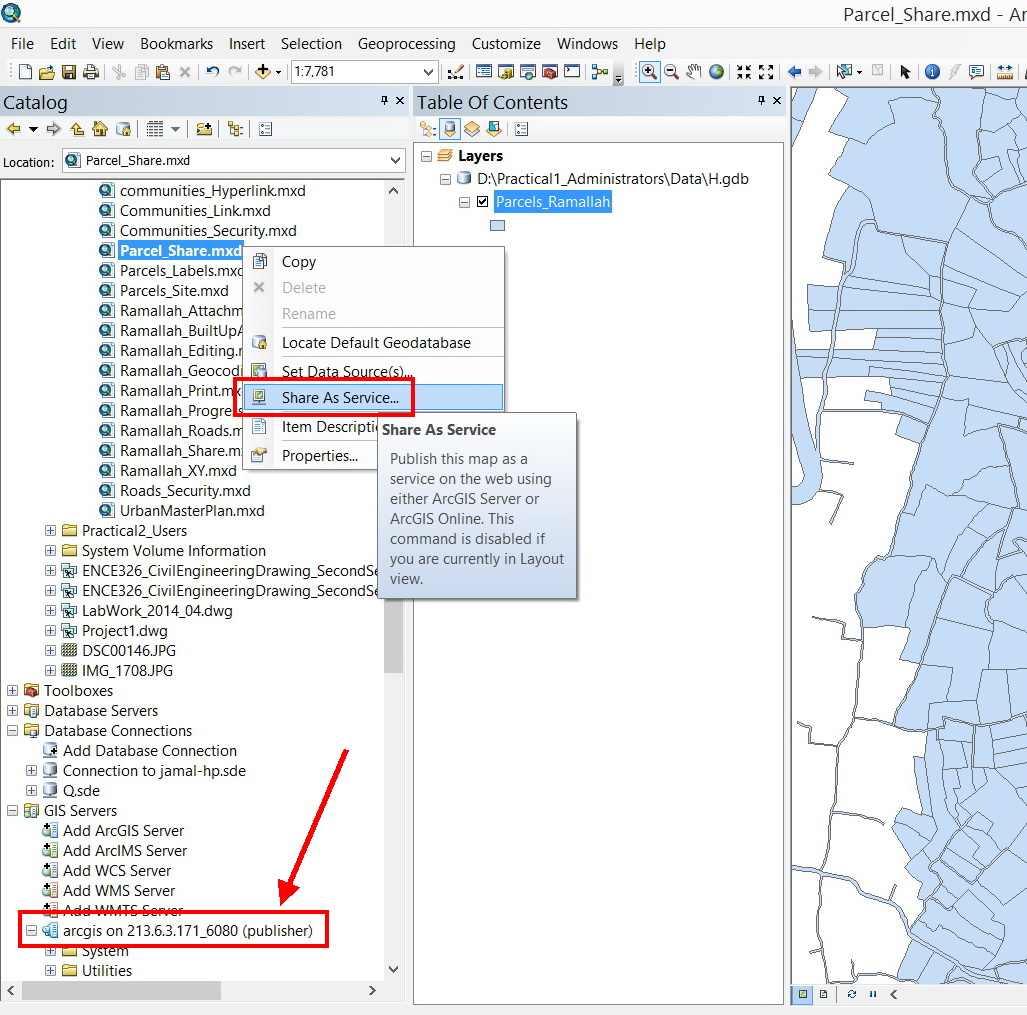
Task: Select Properties in the context menu
Action: [x=319, y=456]
